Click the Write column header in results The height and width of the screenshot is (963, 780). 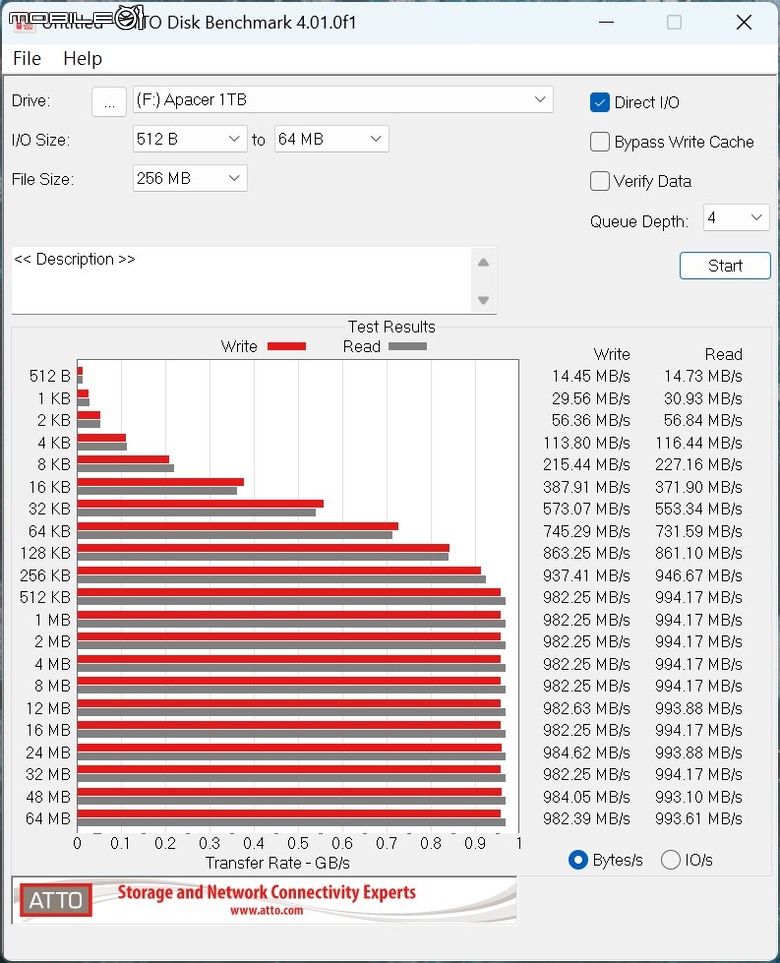tap(612, 354)
